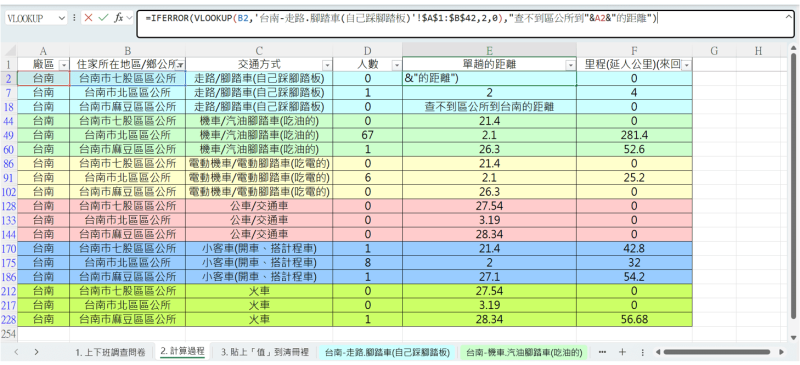Open sheet 3. 貼上「值」到清冊裡
The height and width of the screenshot is (365, 800).
pyautogui.click(x=265, y=352)
